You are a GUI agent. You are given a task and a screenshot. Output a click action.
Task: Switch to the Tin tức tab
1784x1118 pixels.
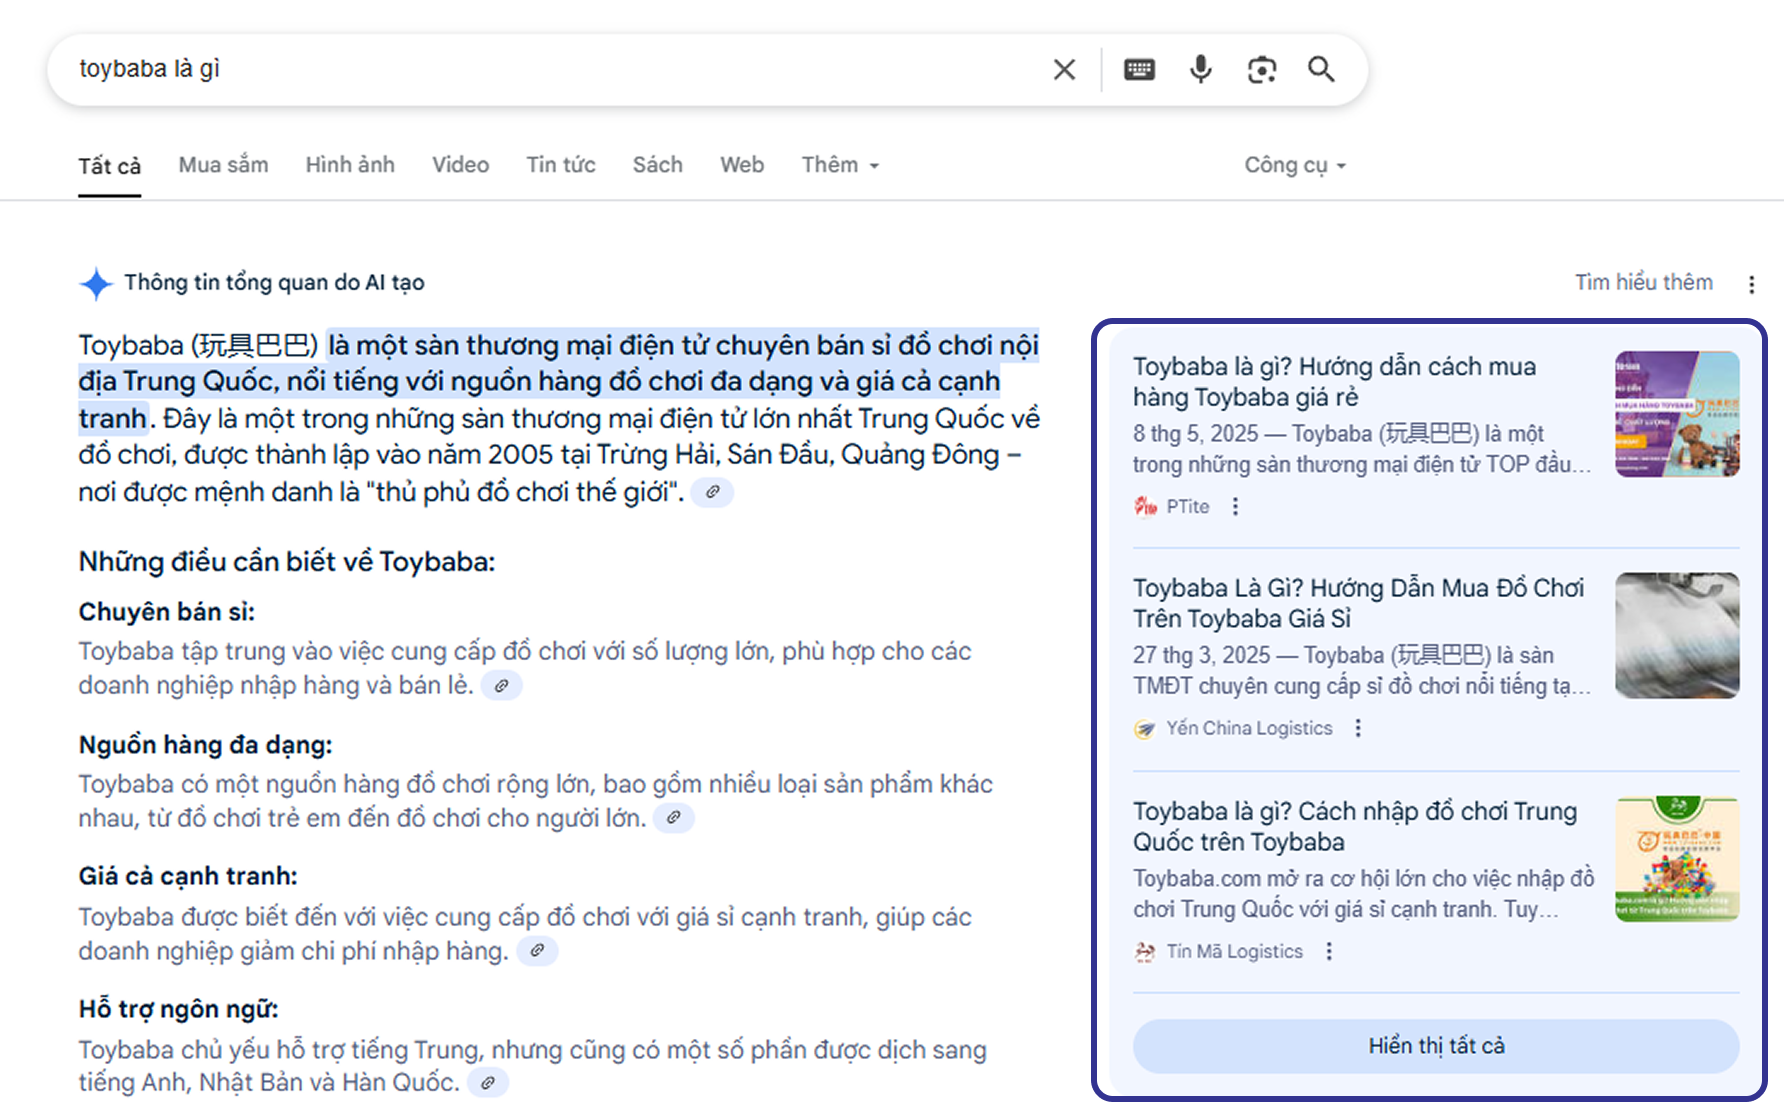pos(561,165)
